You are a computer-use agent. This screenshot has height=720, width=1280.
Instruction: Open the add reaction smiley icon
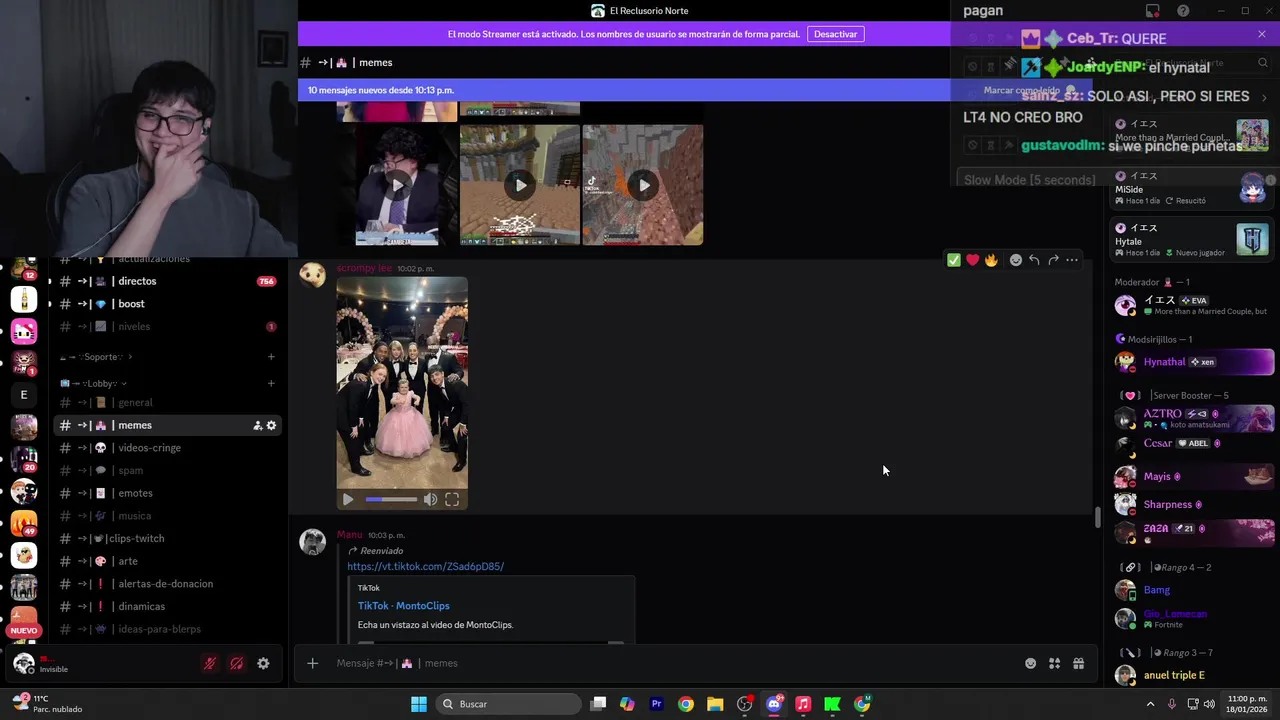click(1016, 260)
